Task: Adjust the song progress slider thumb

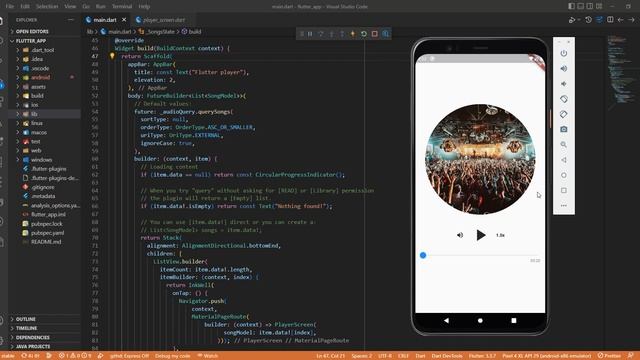Action: point(423,255)
